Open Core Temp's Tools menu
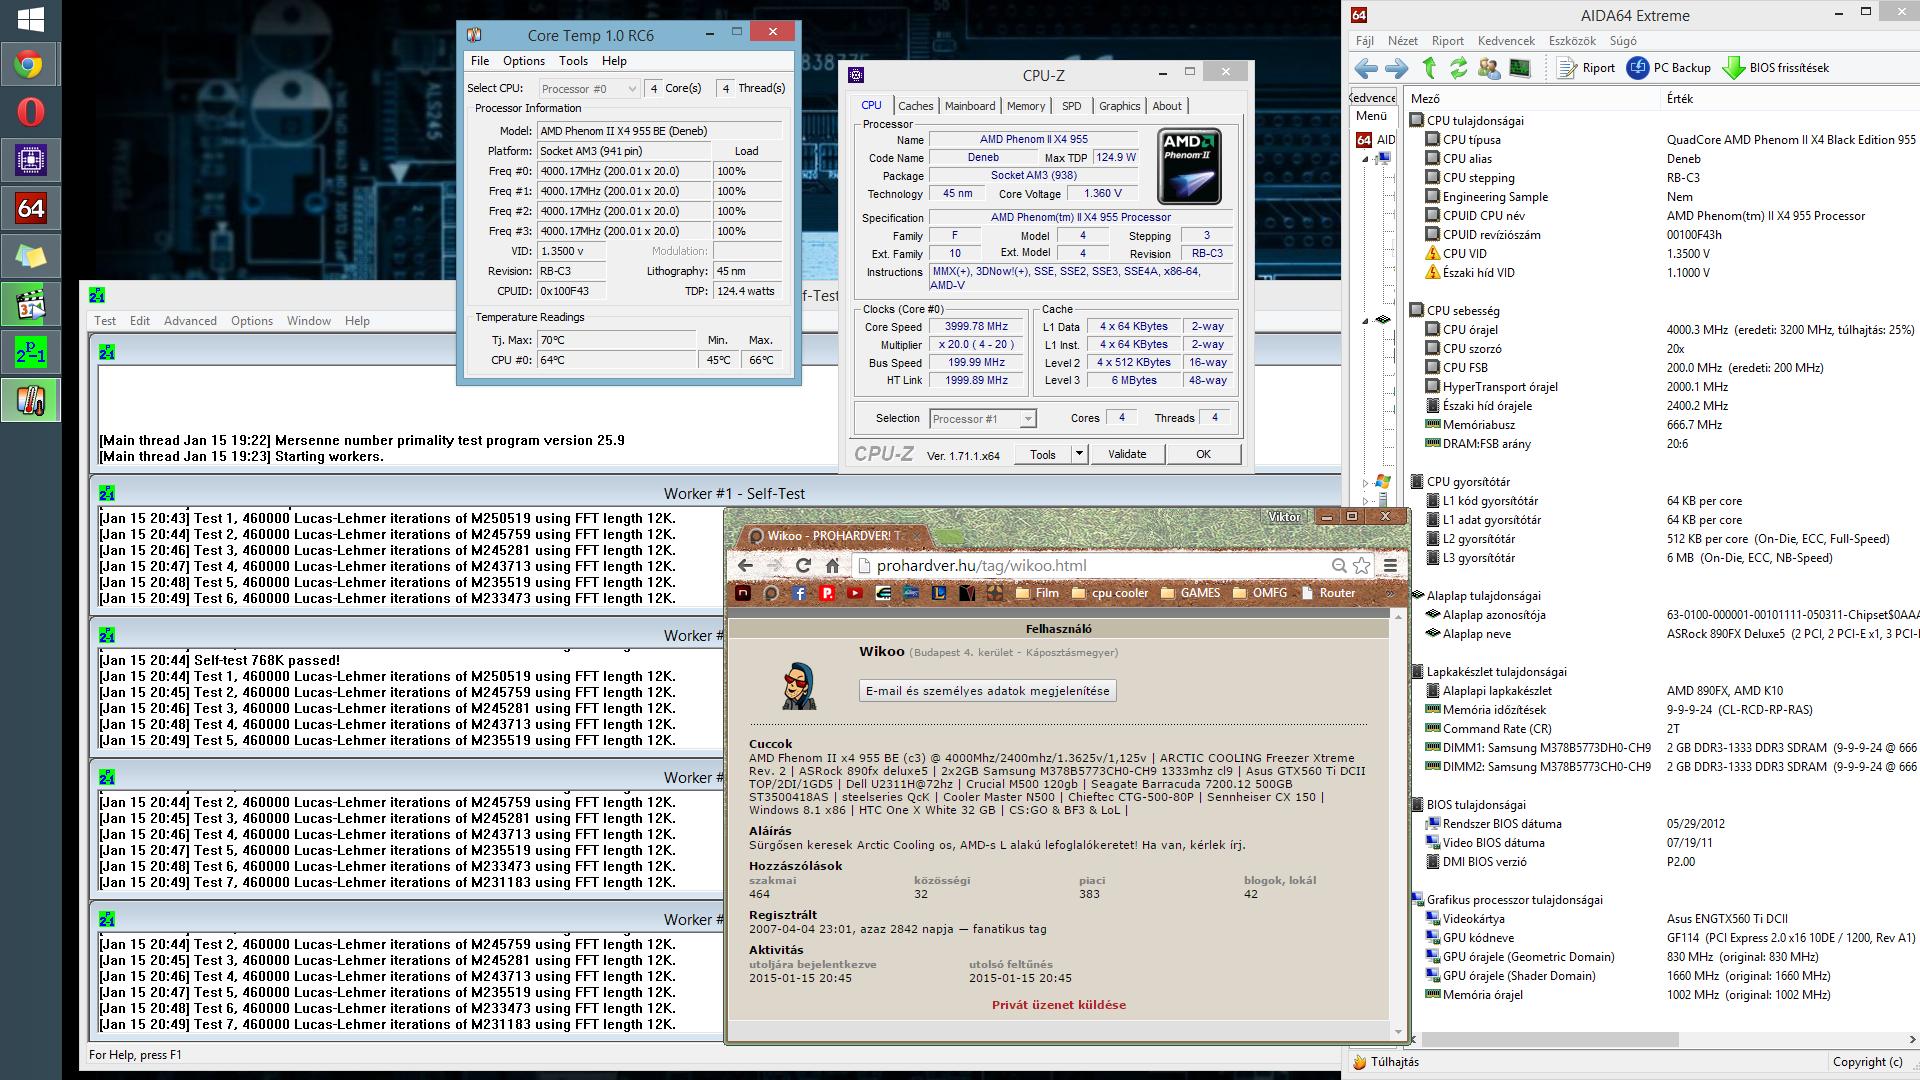1920x1080 pixels. (x=573, y=61)
